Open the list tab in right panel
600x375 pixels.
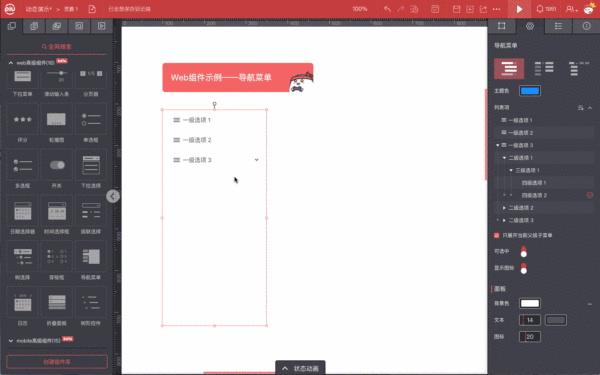click(558, 26)
